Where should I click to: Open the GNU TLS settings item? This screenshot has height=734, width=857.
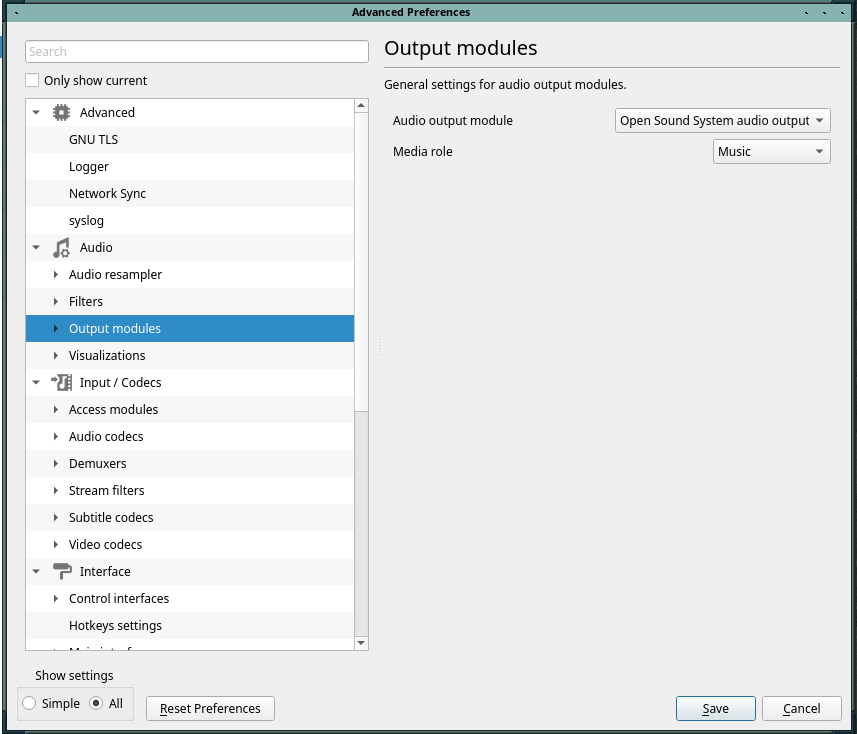(93, 140)
